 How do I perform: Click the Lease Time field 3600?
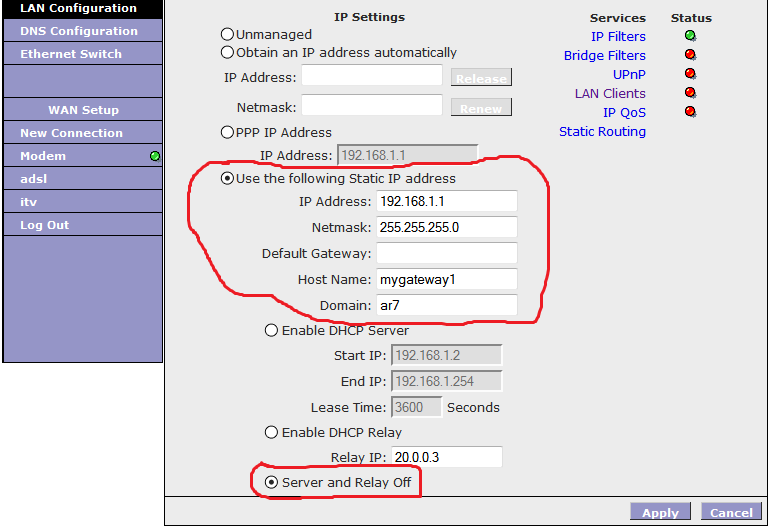pos(417,407)
